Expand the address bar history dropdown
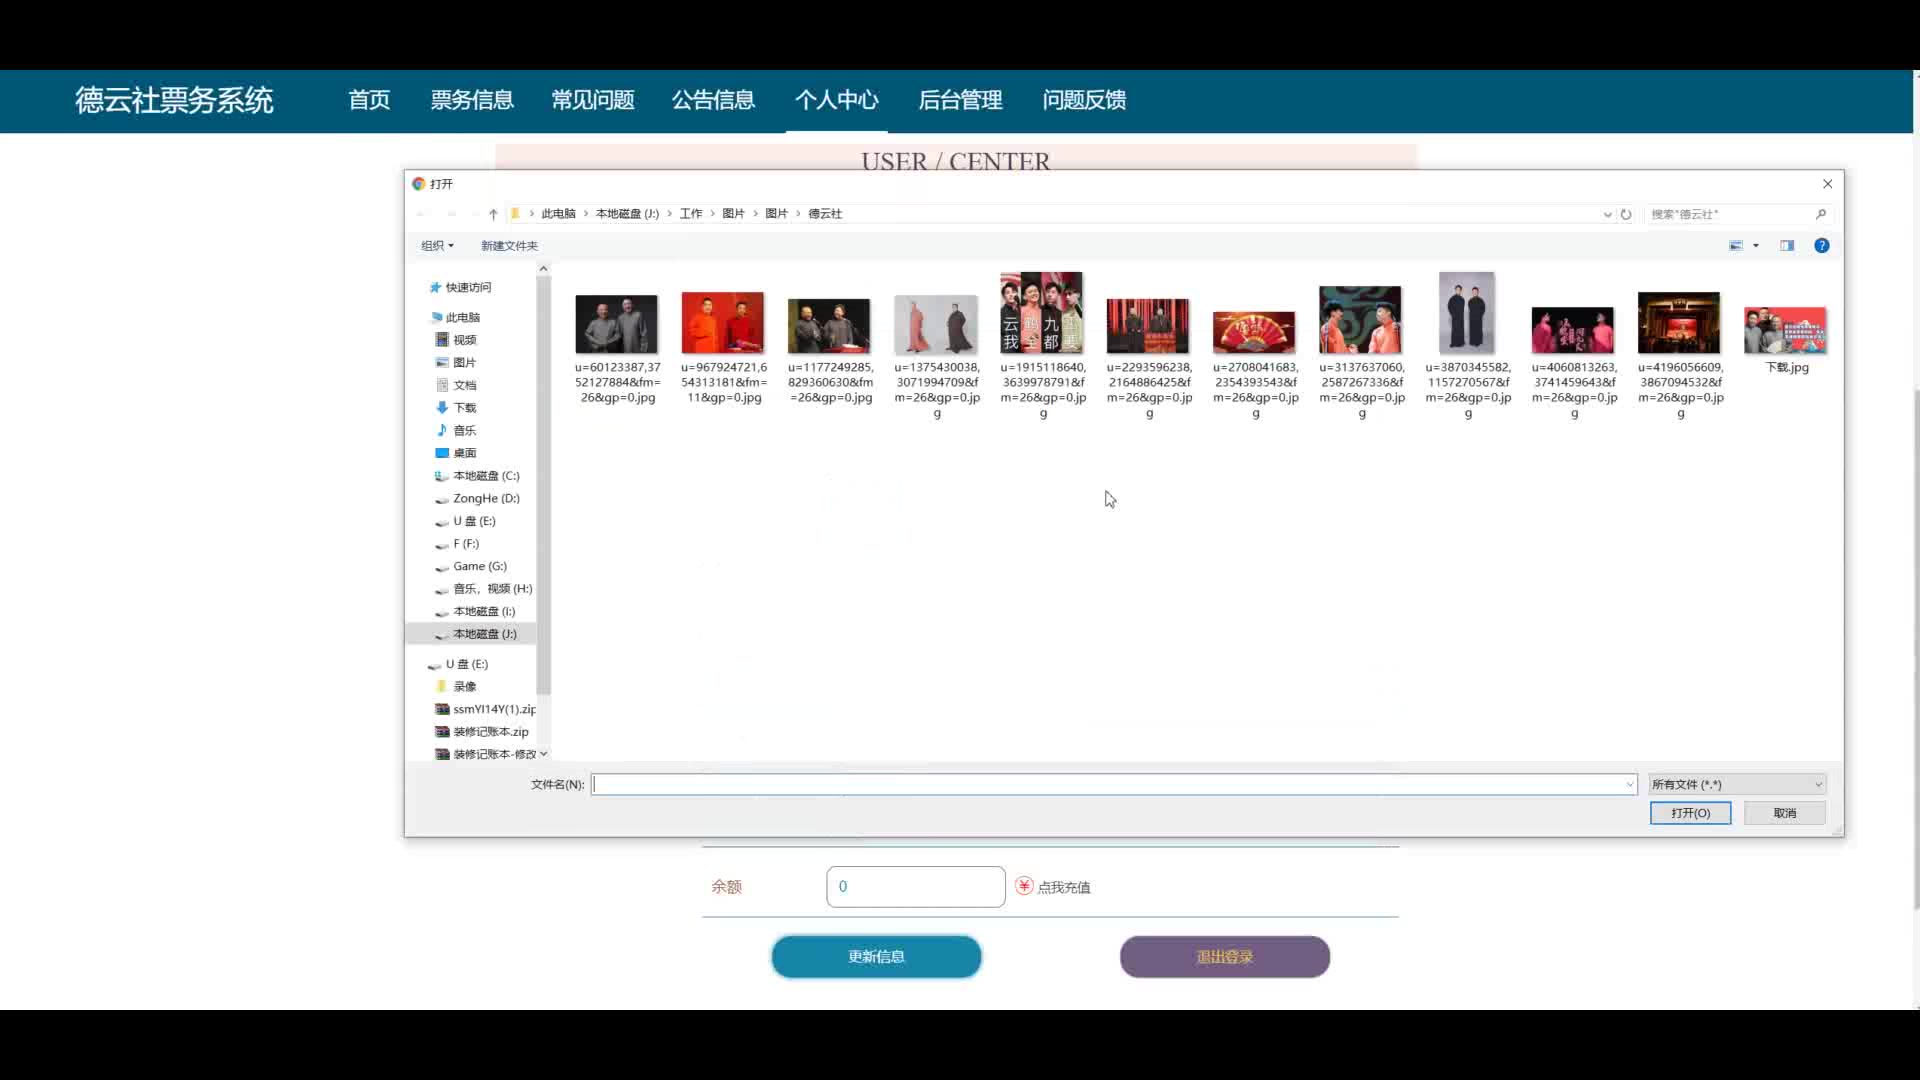The height and width of the screenshot is (1080, 1920). point(1607,214)
